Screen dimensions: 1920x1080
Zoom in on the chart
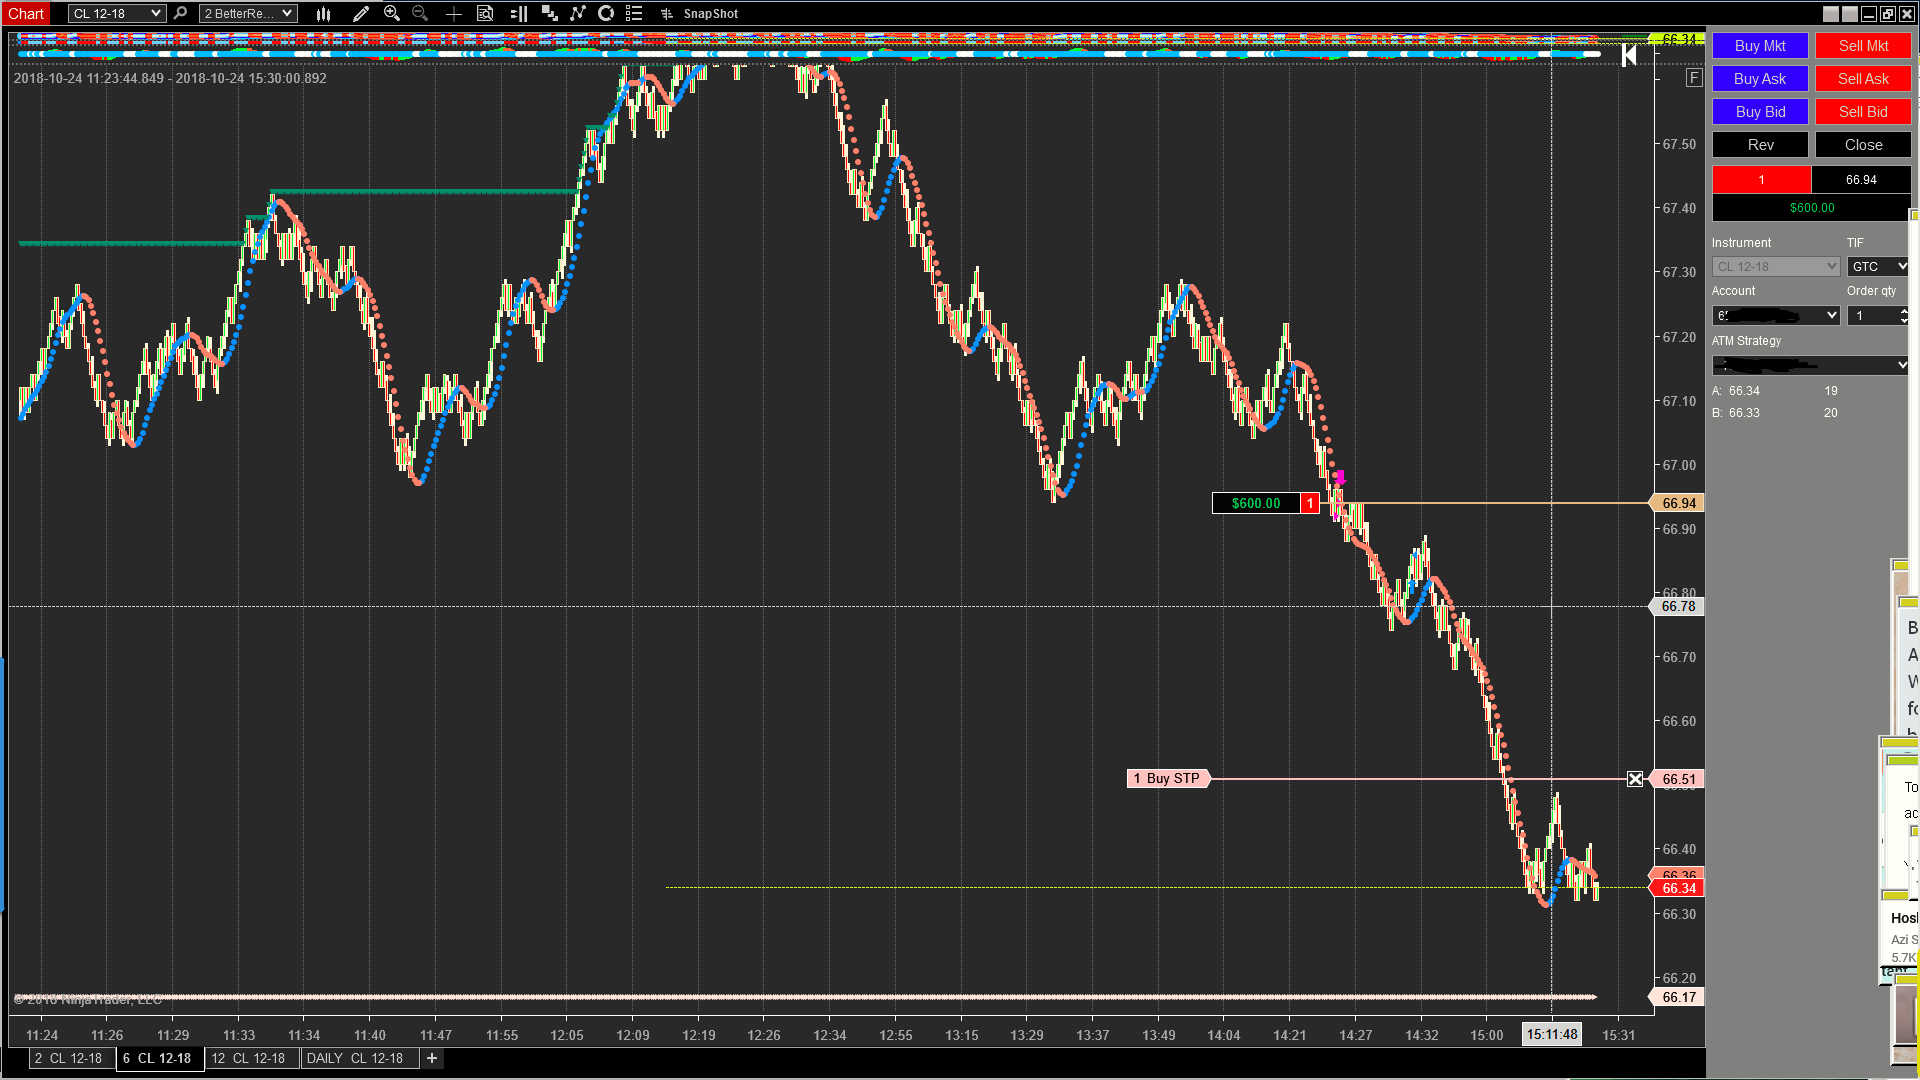[392, 14]
